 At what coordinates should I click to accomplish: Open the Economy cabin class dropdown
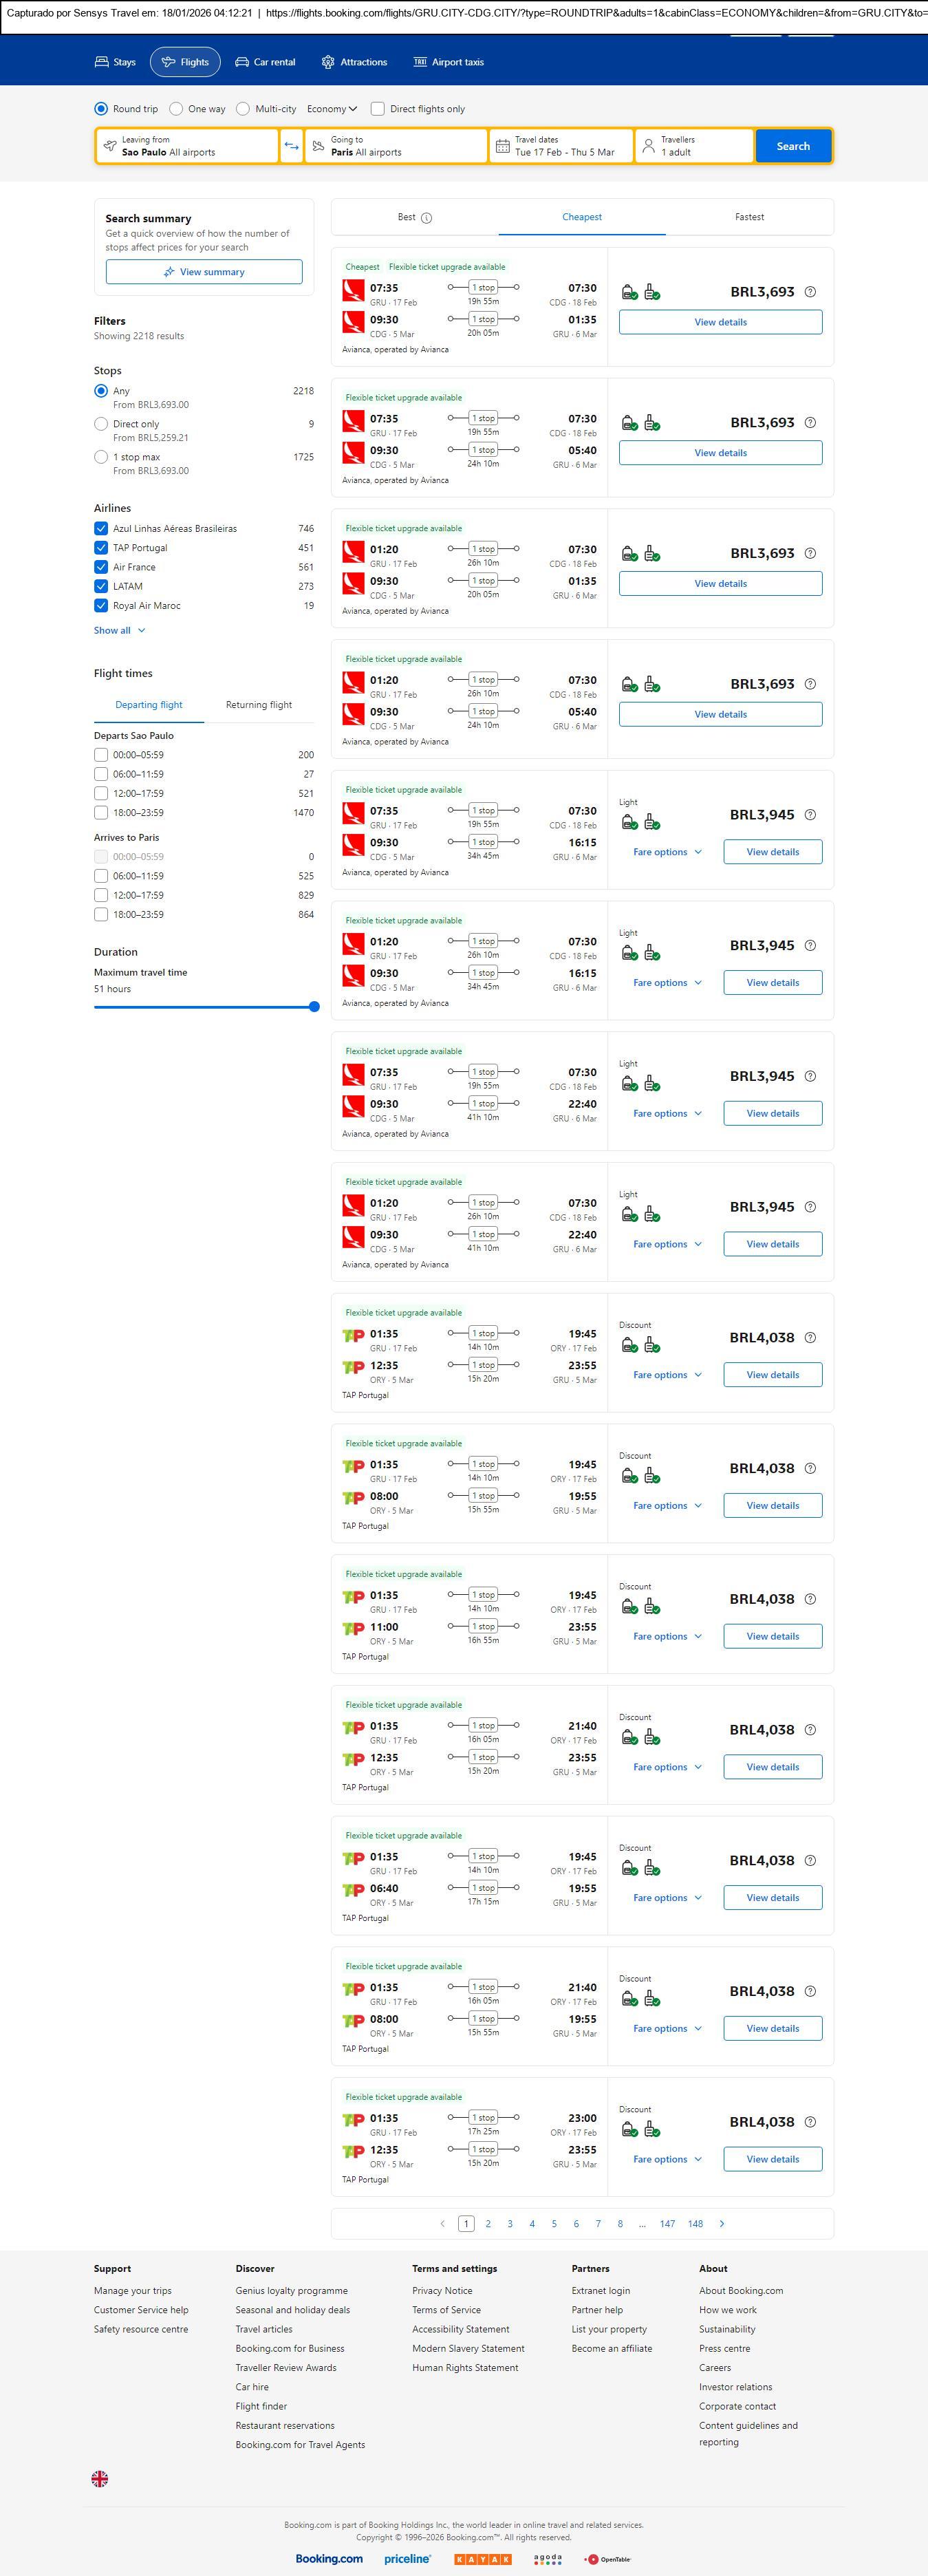(x=332, y=109)
